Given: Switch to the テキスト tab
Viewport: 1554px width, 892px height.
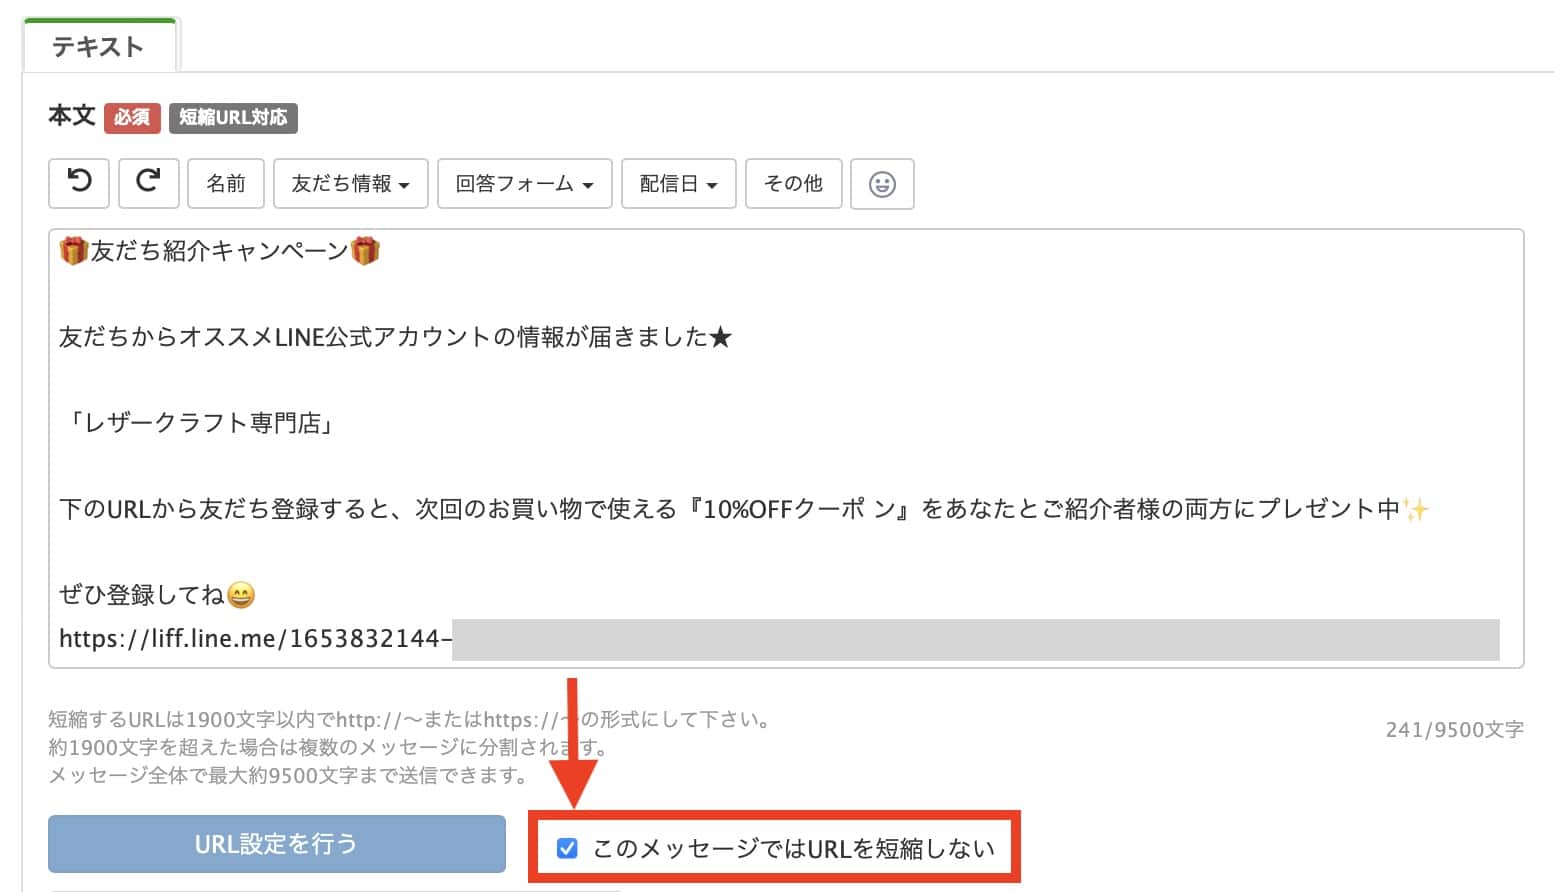Looking at the screenshot, I should (100, 45).
